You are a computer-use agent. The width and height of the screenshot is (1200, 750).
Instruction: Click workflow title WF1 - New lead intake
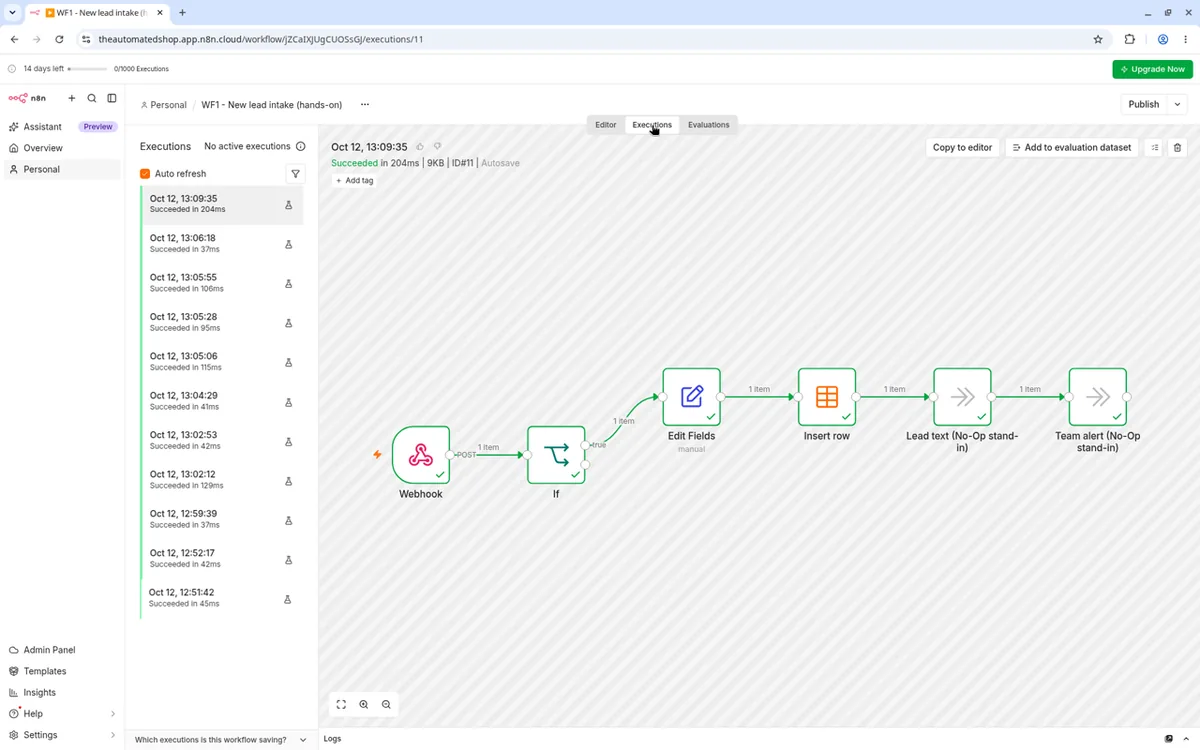(x=272, y=105)
